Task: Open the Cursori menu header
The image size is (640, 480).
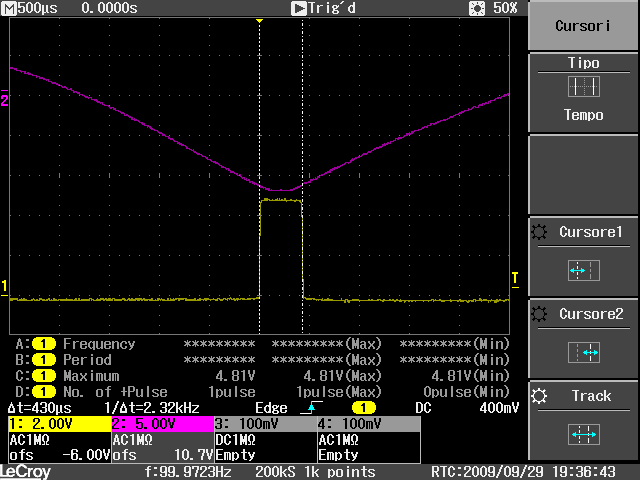Action: tap(583, 26)
